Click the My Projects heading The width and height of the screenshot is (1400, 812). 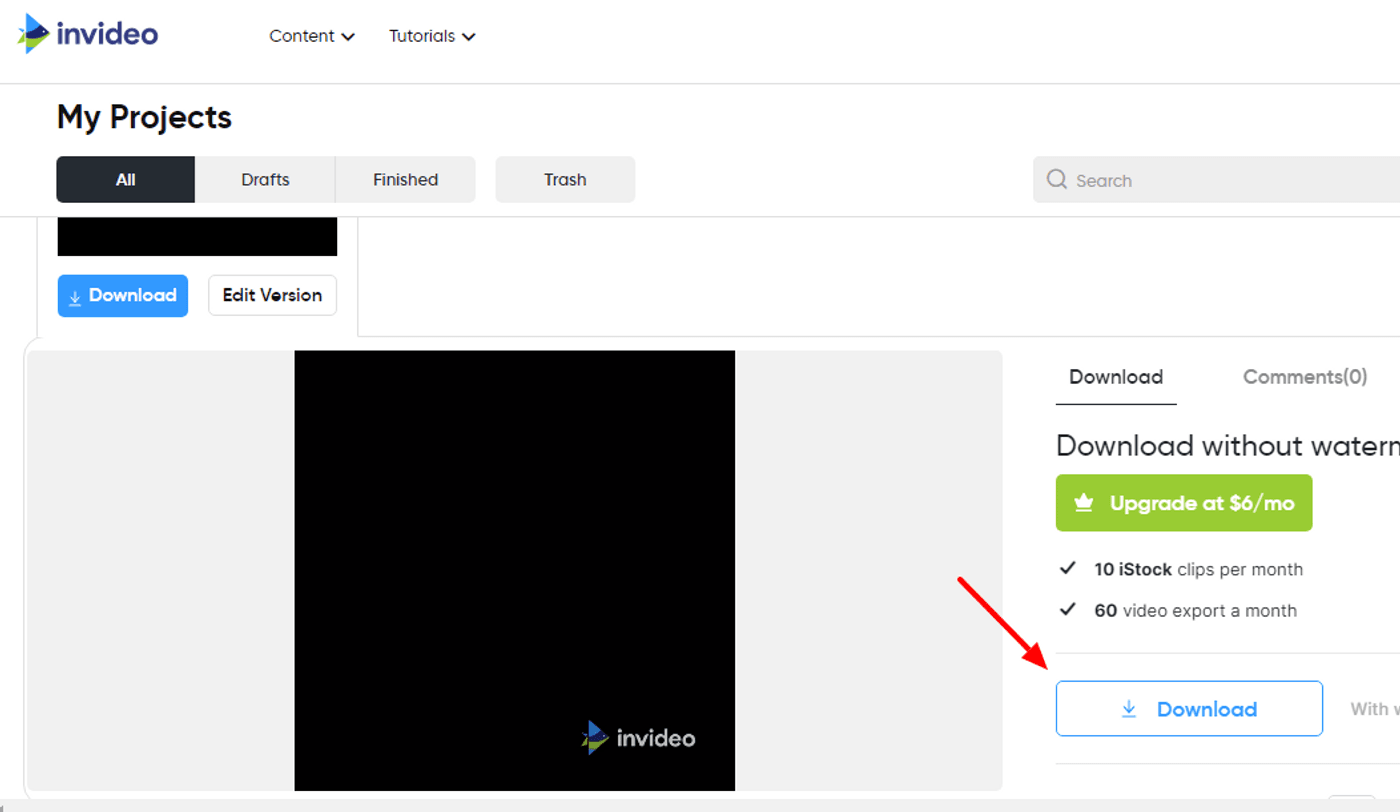click(x=144, y=117)
